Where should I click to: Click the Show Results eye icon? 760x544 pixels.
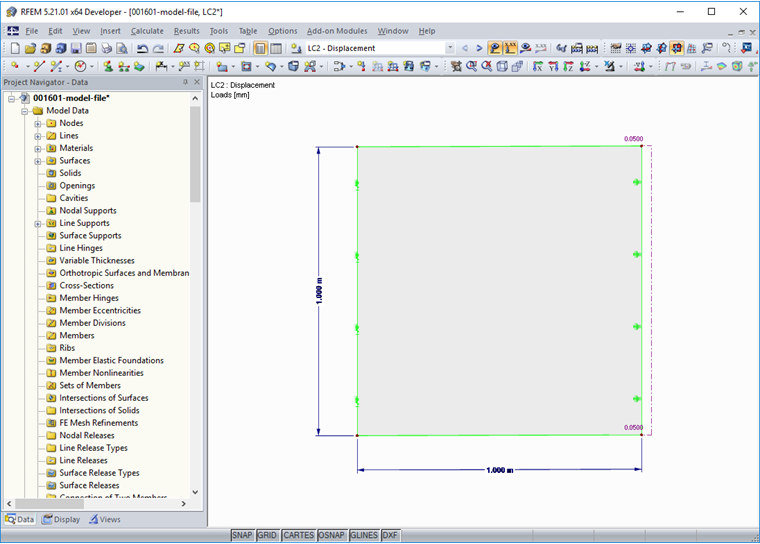525,48
